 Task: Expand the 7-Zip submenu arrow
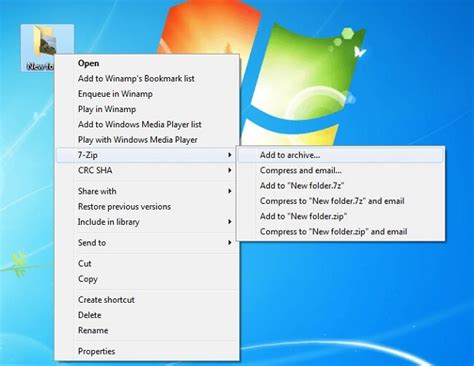tap(229, 155)
